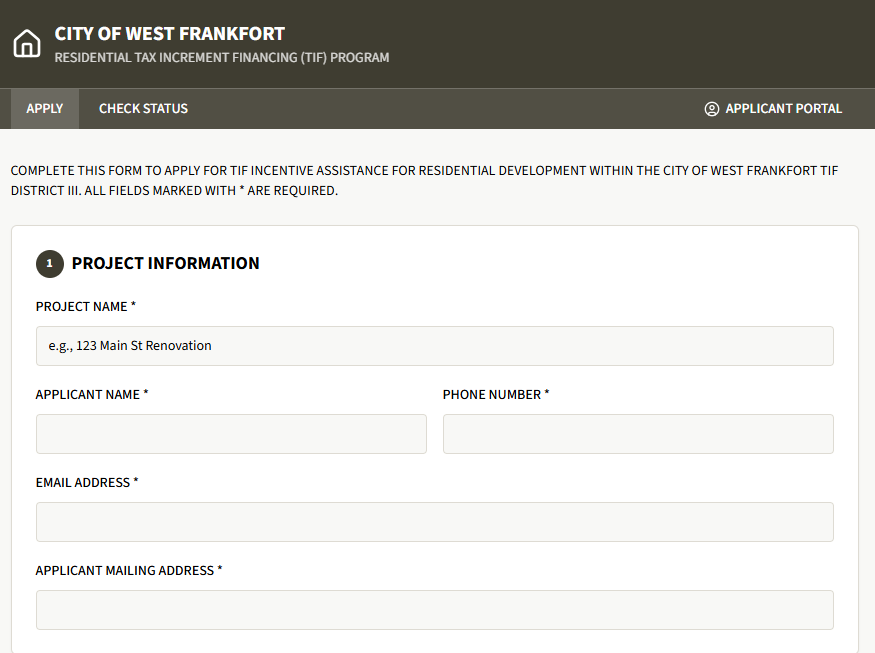Click the Email Address input box
This screenshot has height=653, width=875.
[x=435, y=521]
